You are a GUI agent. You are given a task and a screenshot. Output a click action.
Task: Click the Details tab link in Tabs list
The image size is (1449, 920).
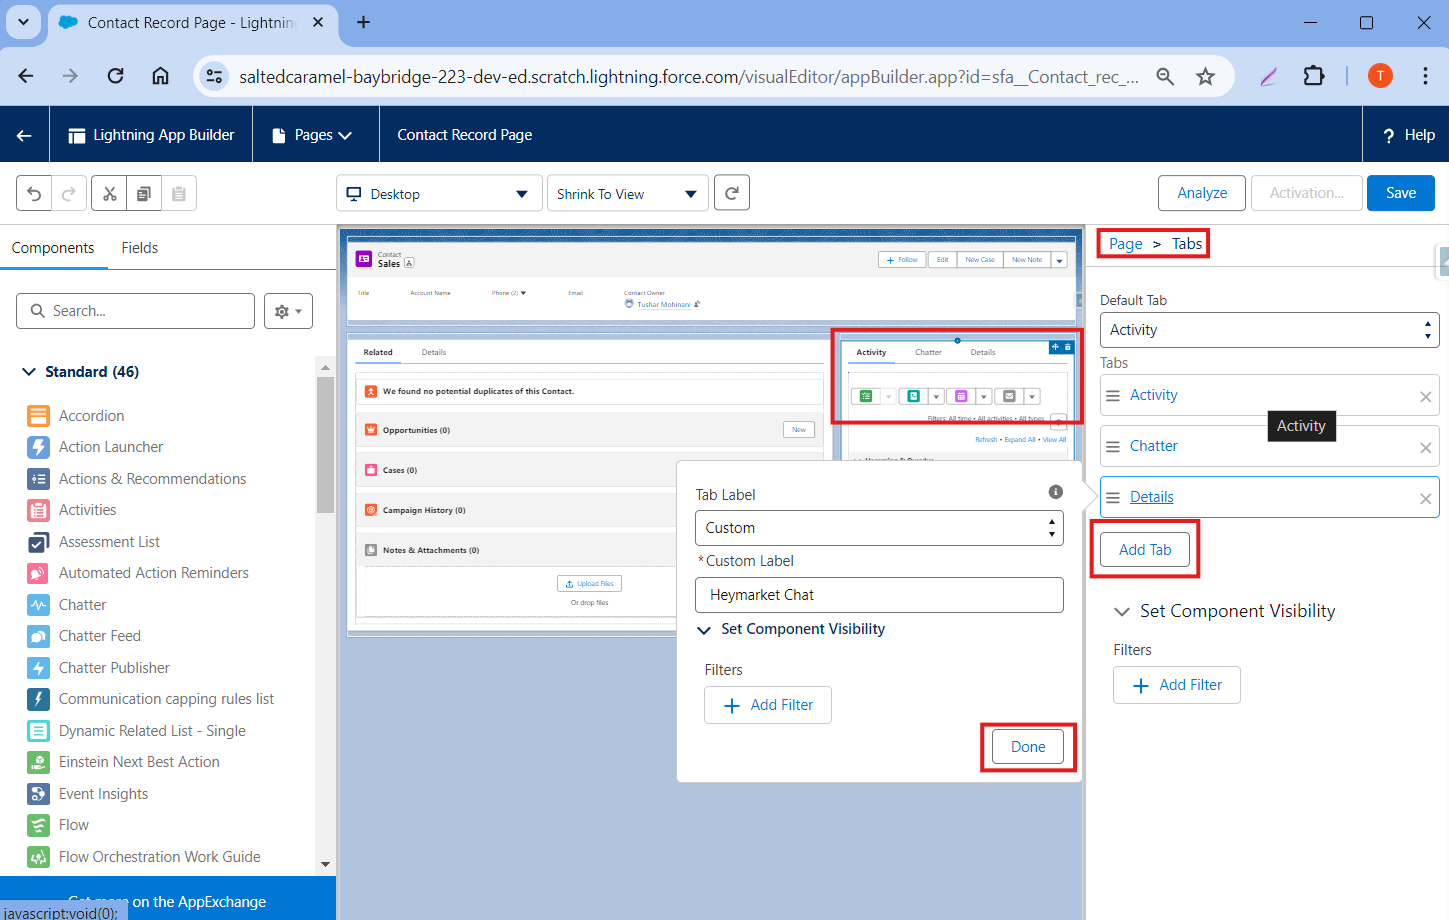(1152, 497)
